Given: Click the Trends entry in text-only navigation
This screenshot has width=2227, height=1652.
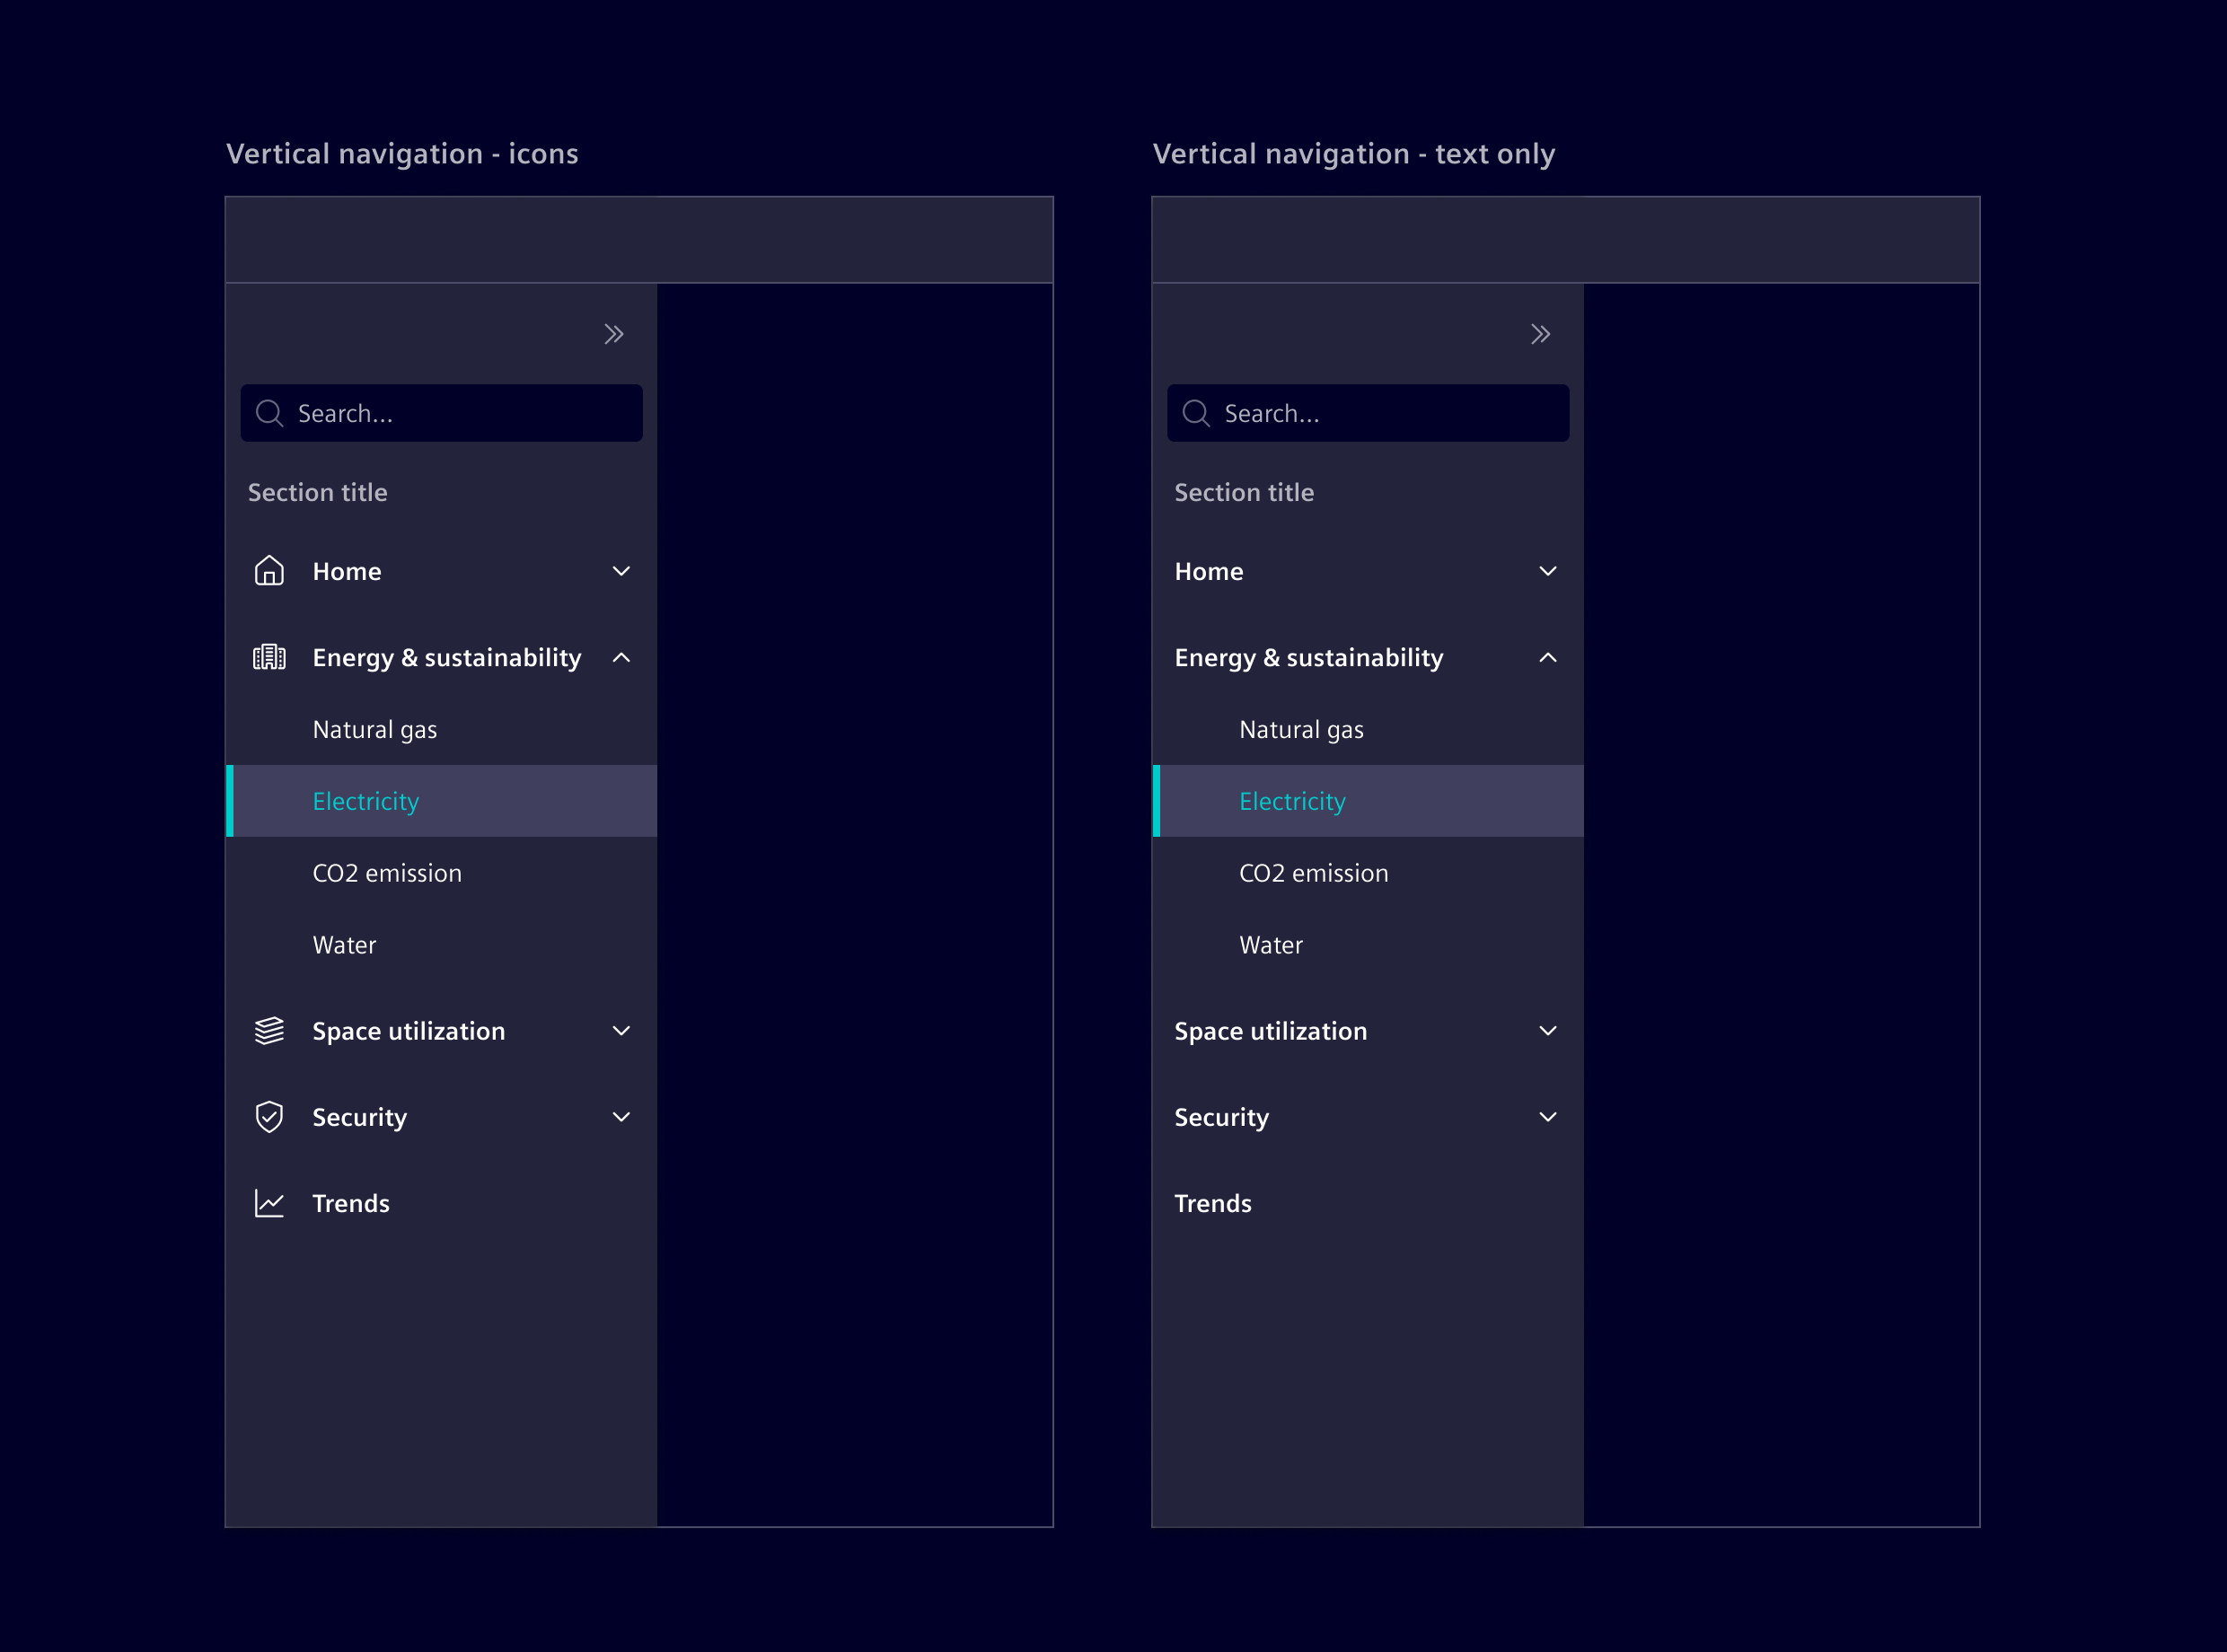Looking at the screenshot, I should point(1213,1202).
